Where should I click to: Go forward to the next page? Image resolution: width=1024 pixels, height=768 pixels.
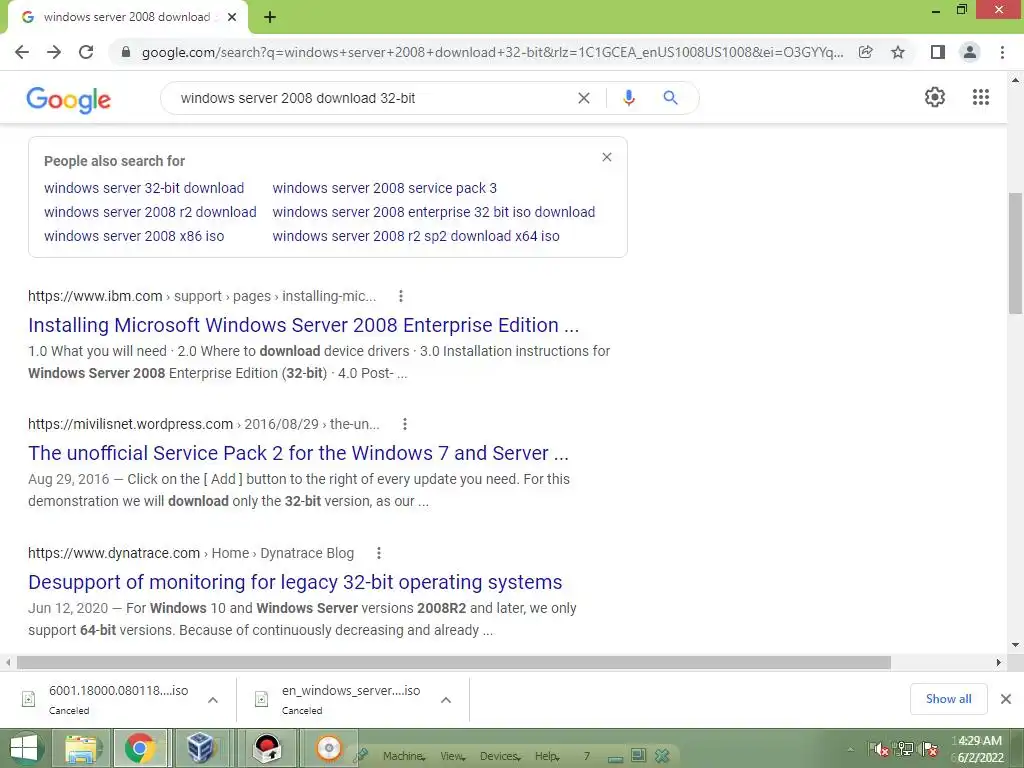pos(54,52)
